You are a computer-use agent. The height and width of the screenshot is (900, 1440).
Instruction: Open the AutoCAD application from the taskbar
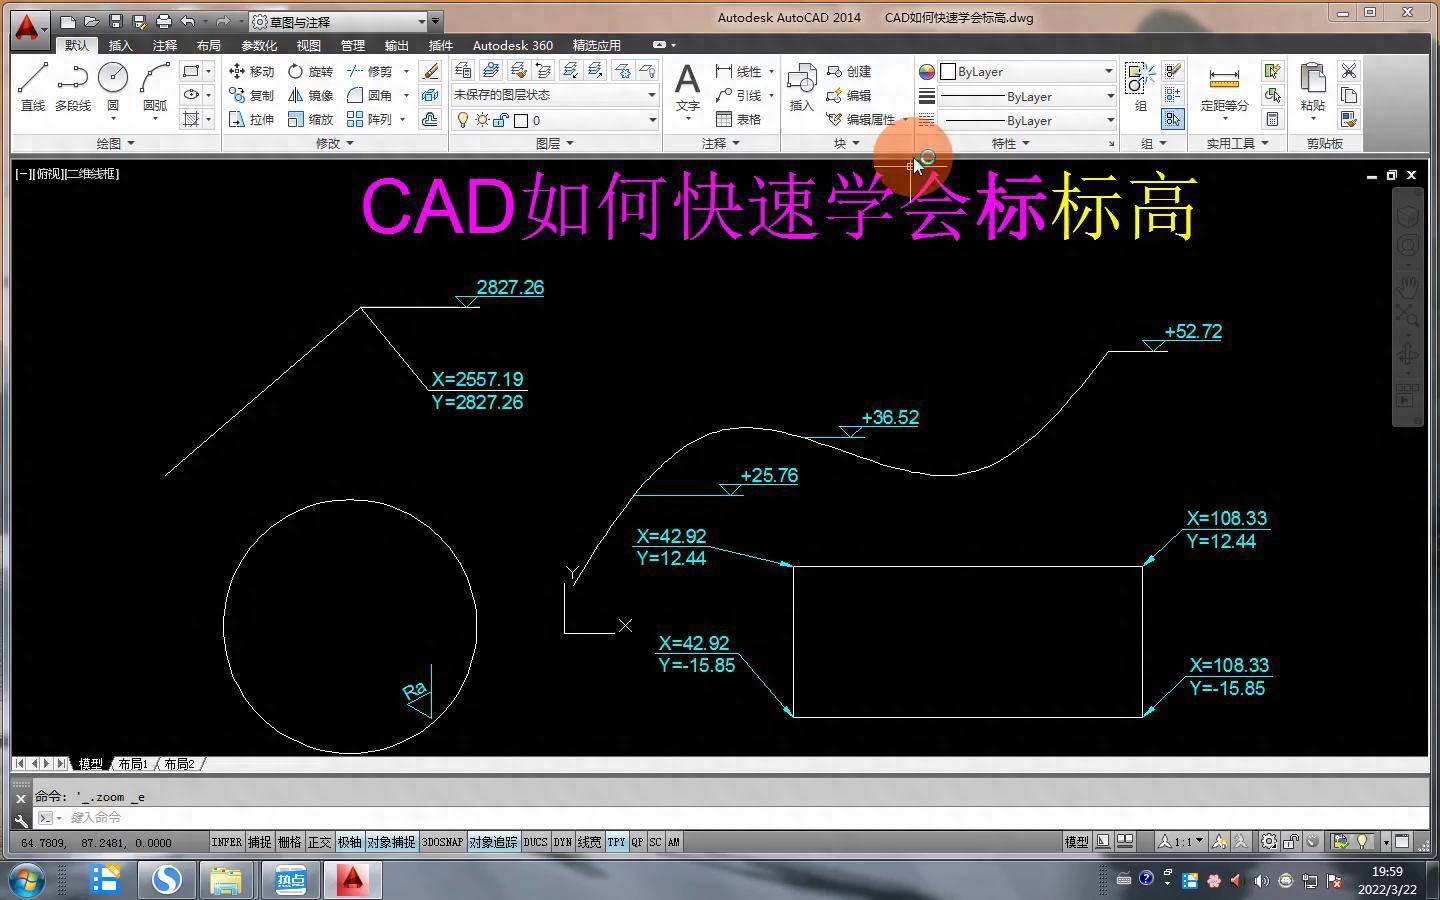click(x=351, y=880)
